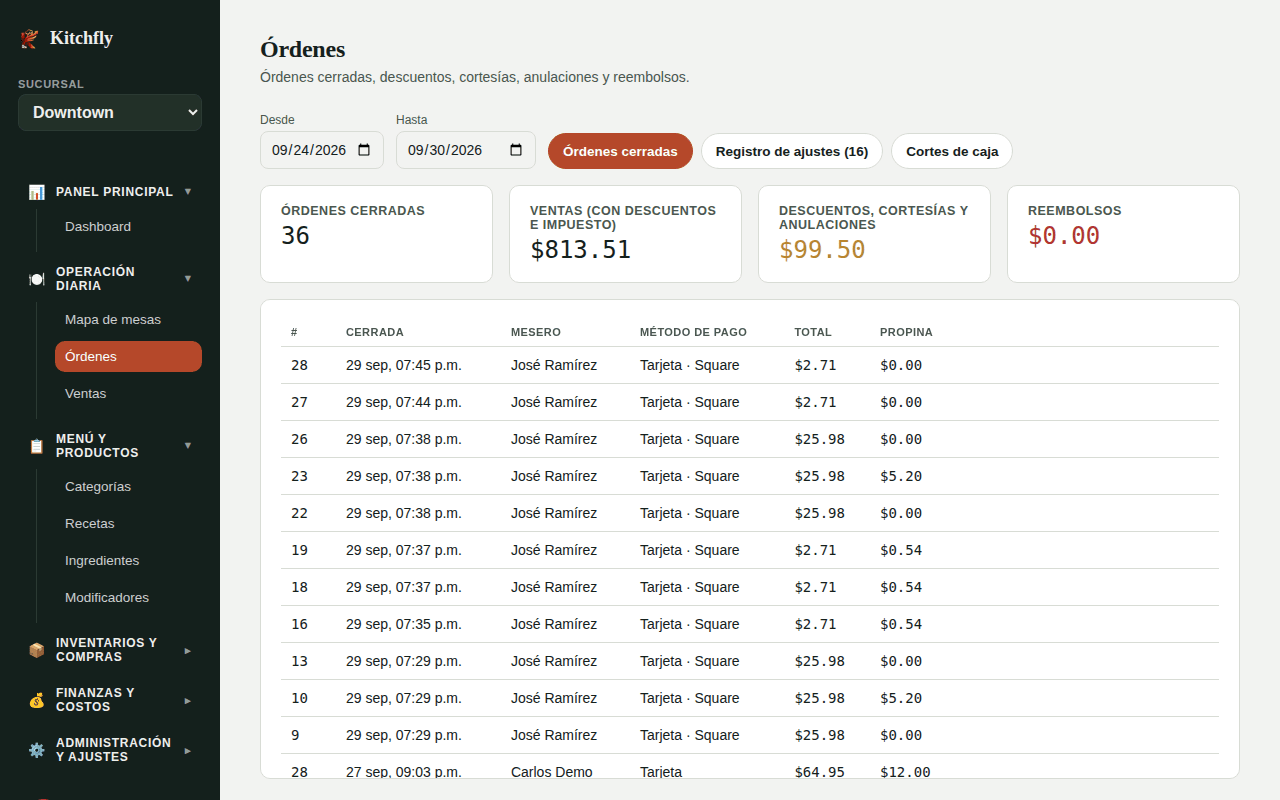This screenshot has height=800, width=1280.
Task: Select the Órdenes cerradas tab
Action: (x=620, y=151)
